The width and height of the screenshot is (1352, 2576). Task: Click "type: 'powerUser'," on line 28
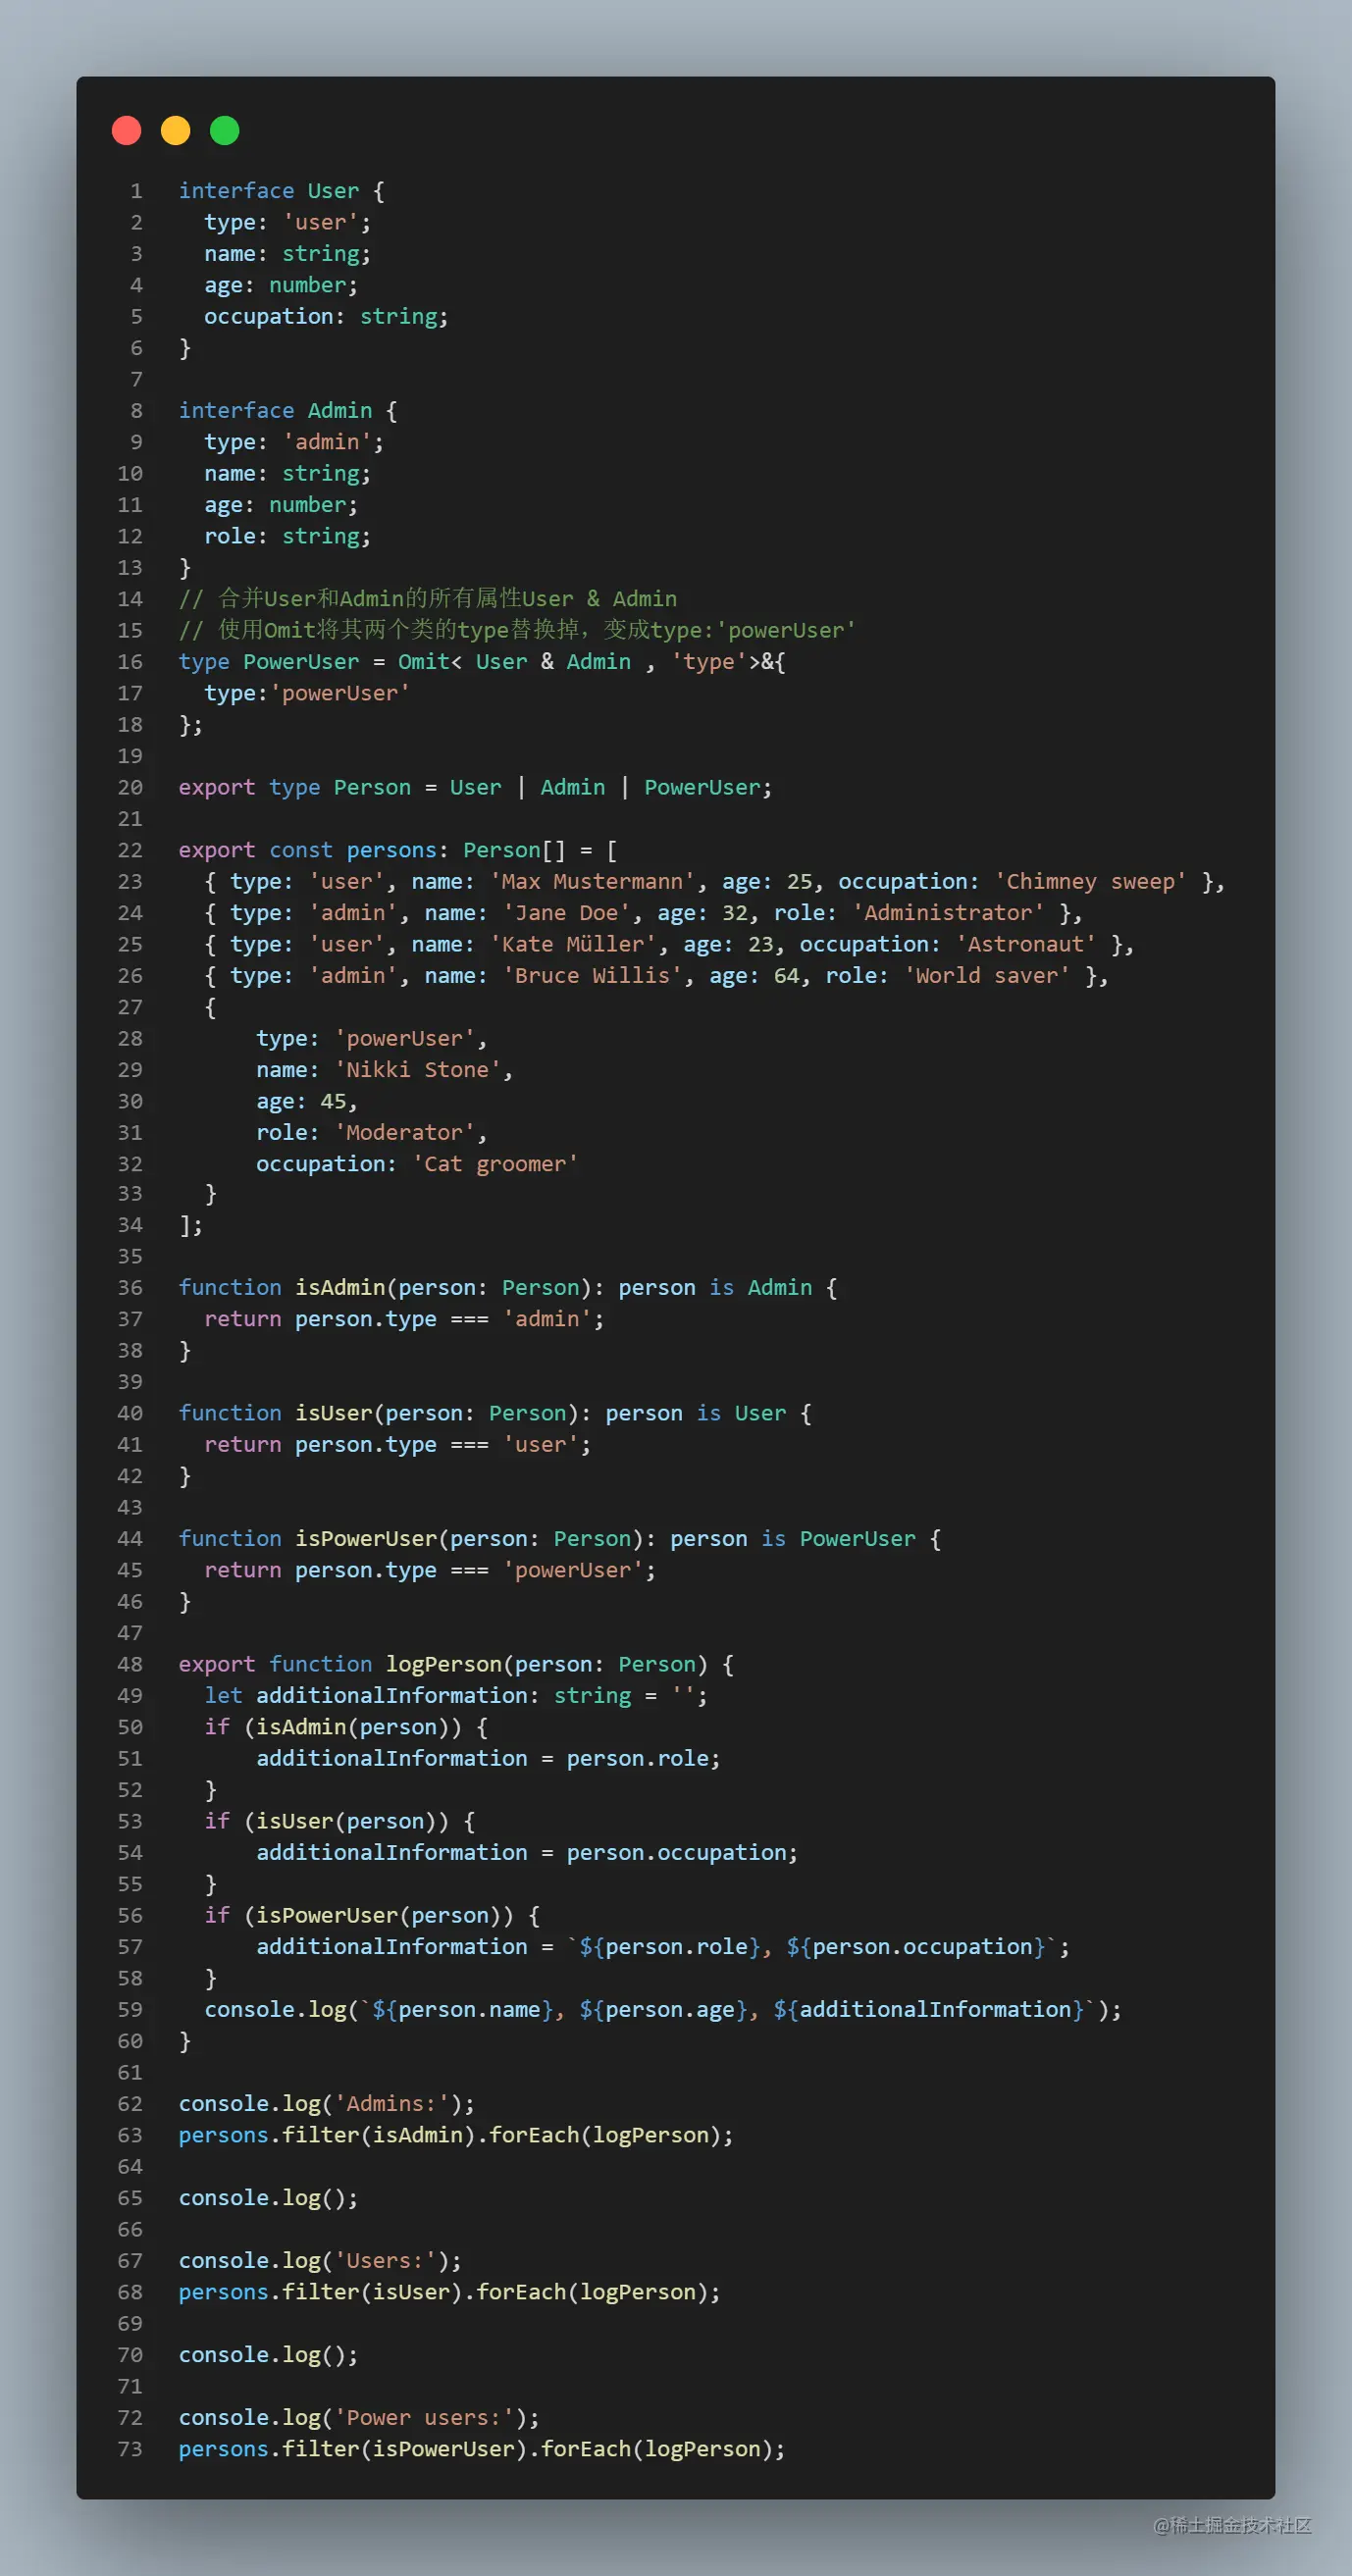(372, 1038)
